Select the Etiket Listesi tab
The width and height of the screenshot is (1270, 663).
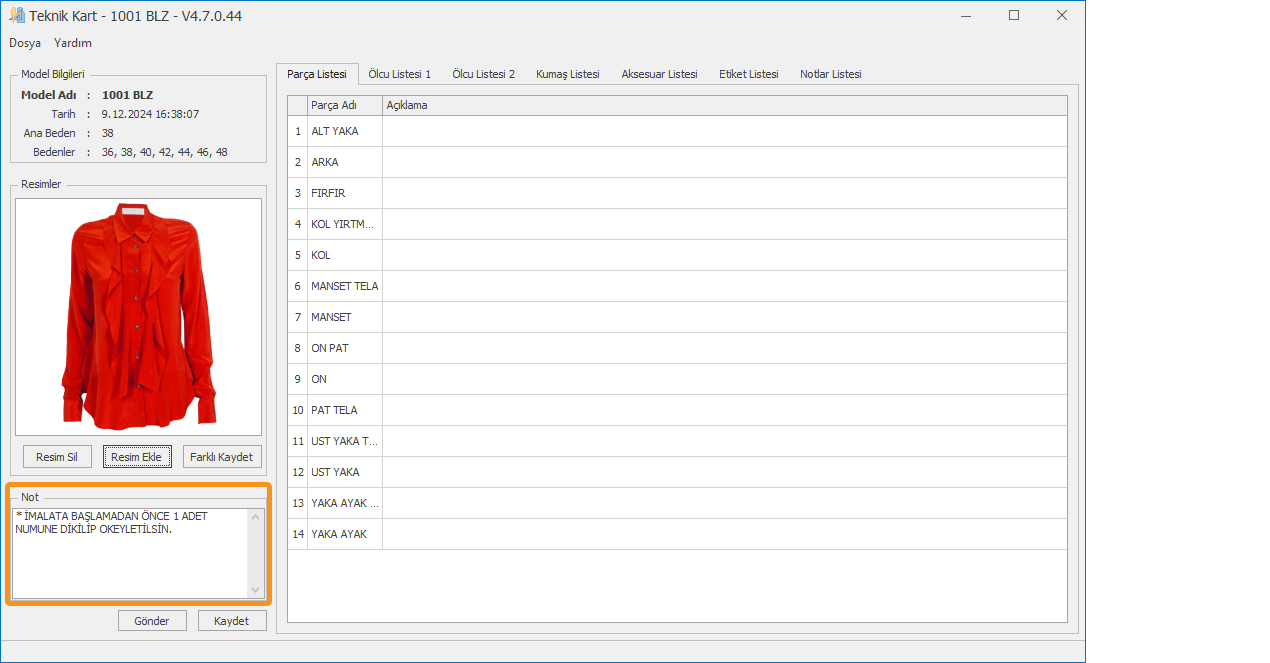point(748,74)
